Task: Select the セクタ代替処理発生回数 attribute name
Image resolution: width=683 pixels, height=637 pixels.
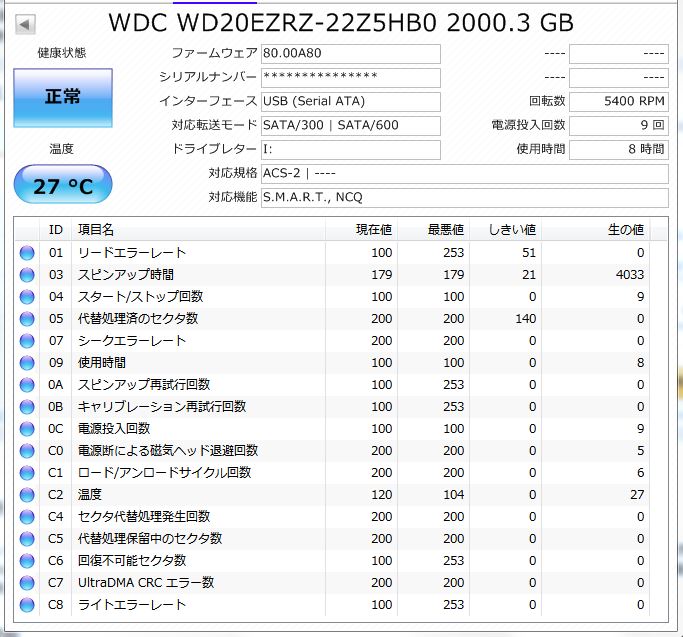Action: pos(144,517)
